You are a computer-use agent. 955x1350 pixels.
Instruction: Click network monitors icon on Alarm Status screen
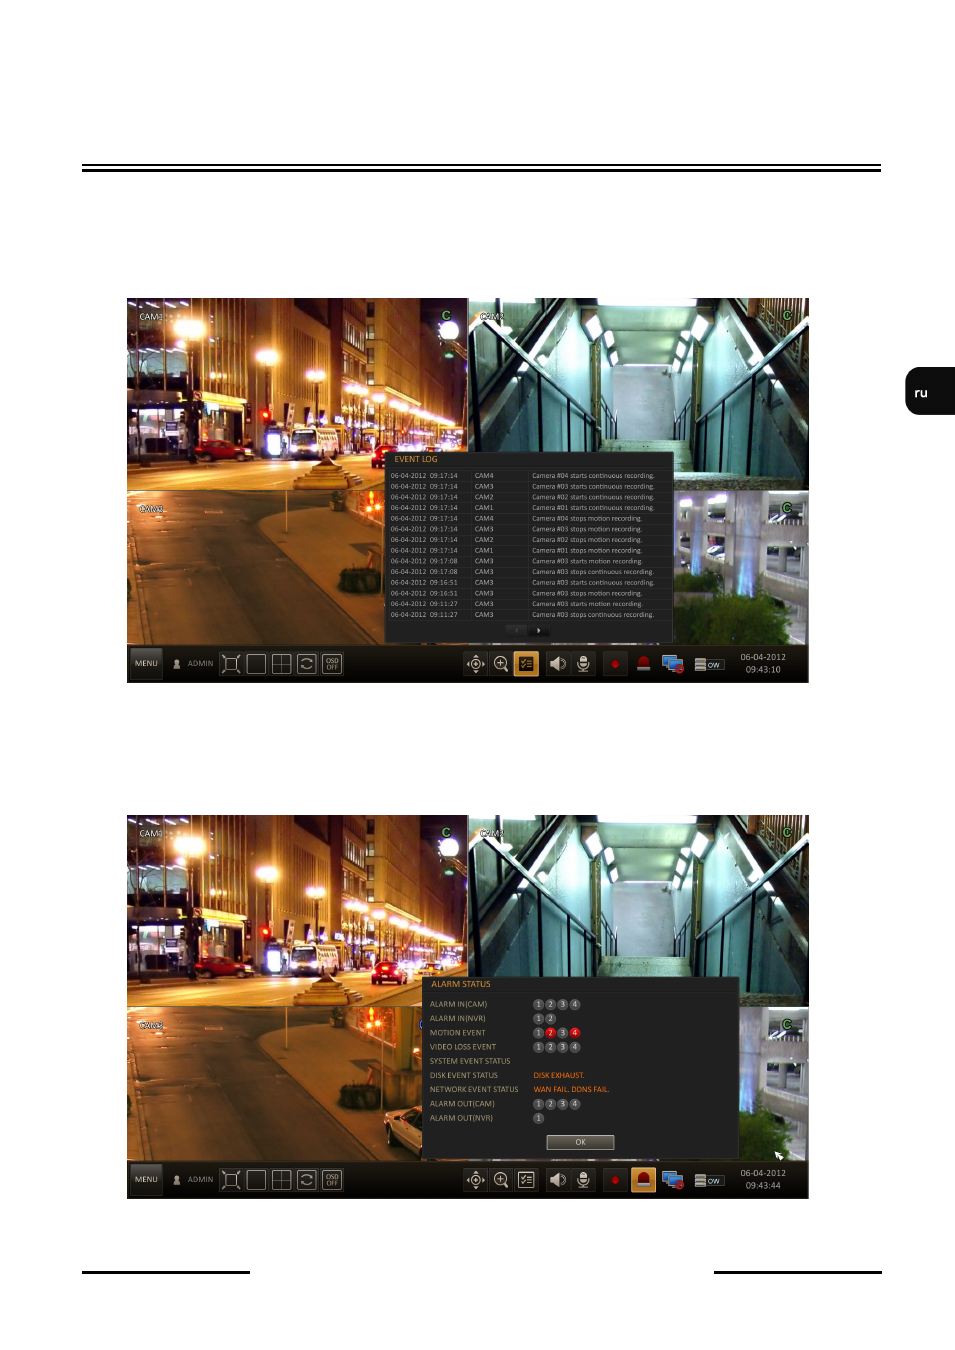(673, 1180)
